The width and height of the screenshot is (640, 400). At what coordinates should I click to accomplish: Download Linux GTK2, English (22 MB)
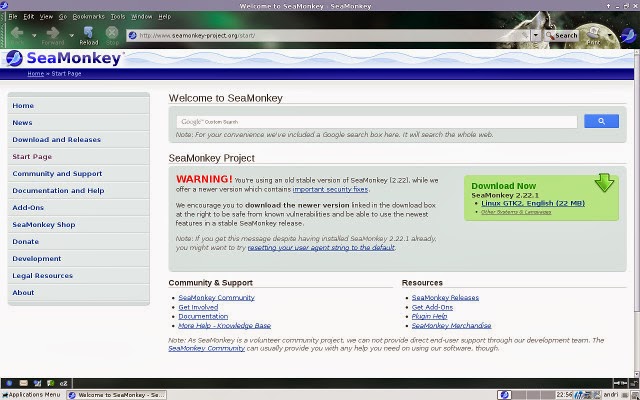coord(533,203)
